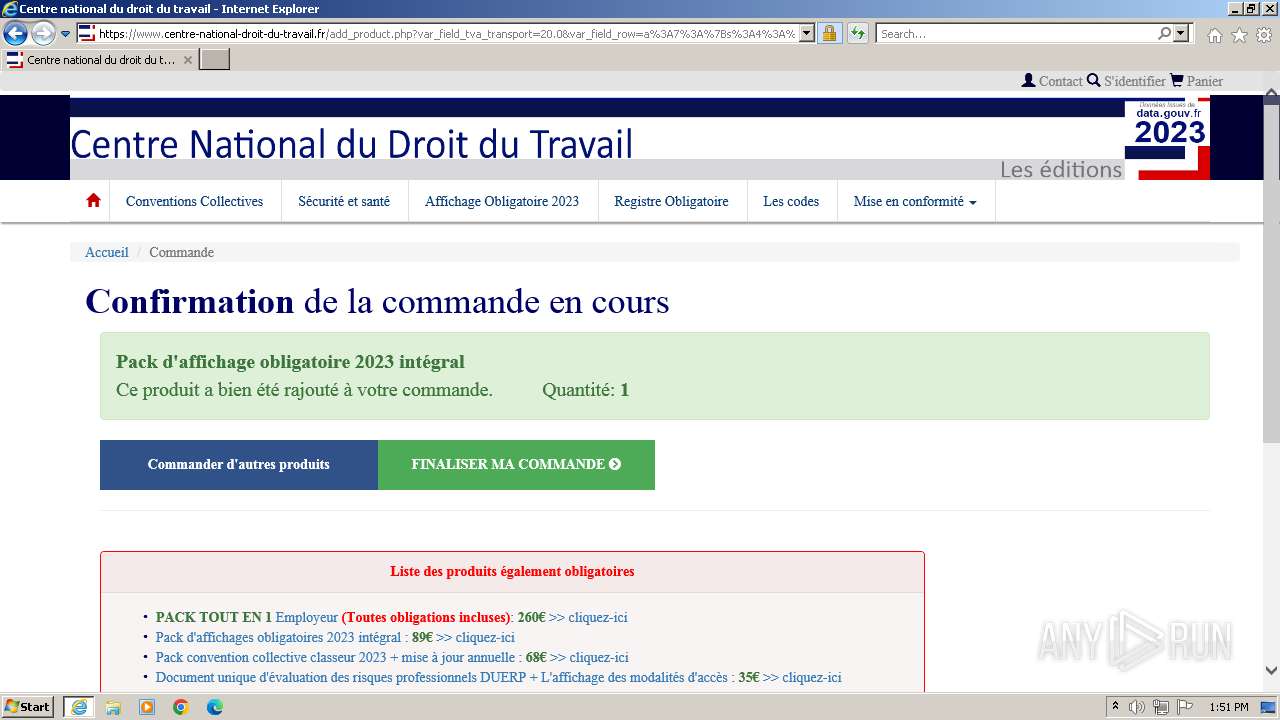The width and height of the screenshot is (1280, 720).
Task: Open Document unique DUERP 35€ link
Action: pyautogui.click(x=499, y=677)
